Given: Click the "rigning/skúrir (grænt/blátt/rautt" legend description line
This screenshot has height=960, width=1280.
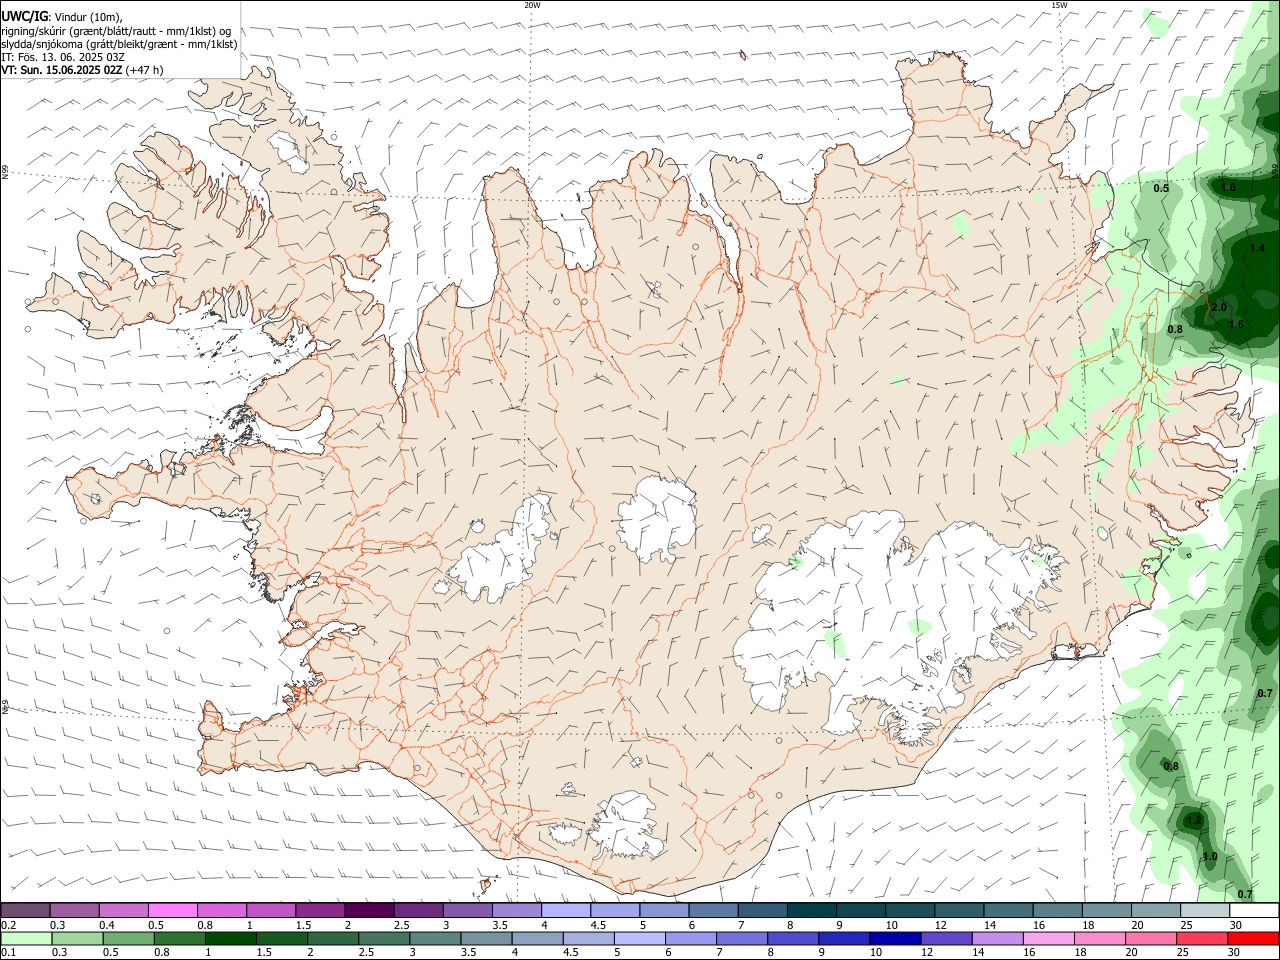Looking at the screenshot, I should pos(117,31).
